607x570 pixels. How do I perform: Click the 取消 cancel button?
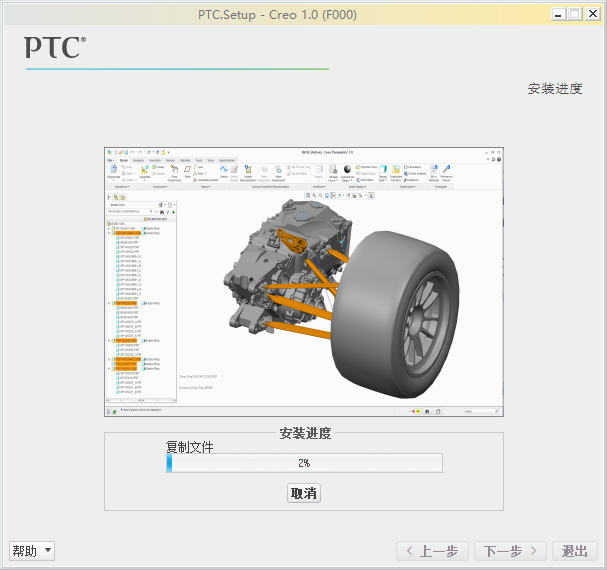pyautogui.click(x=304, y=493)
